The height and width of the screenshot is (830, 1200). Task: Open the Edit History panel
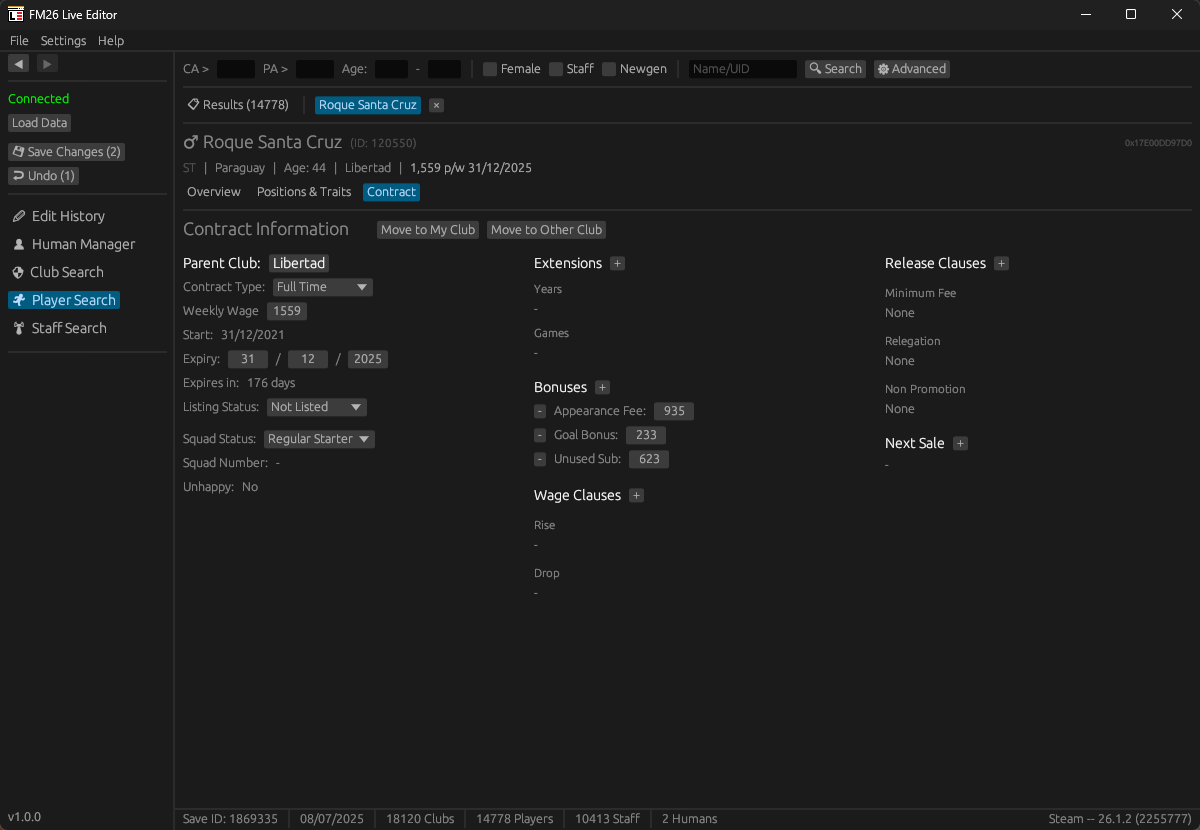(68, 216)
